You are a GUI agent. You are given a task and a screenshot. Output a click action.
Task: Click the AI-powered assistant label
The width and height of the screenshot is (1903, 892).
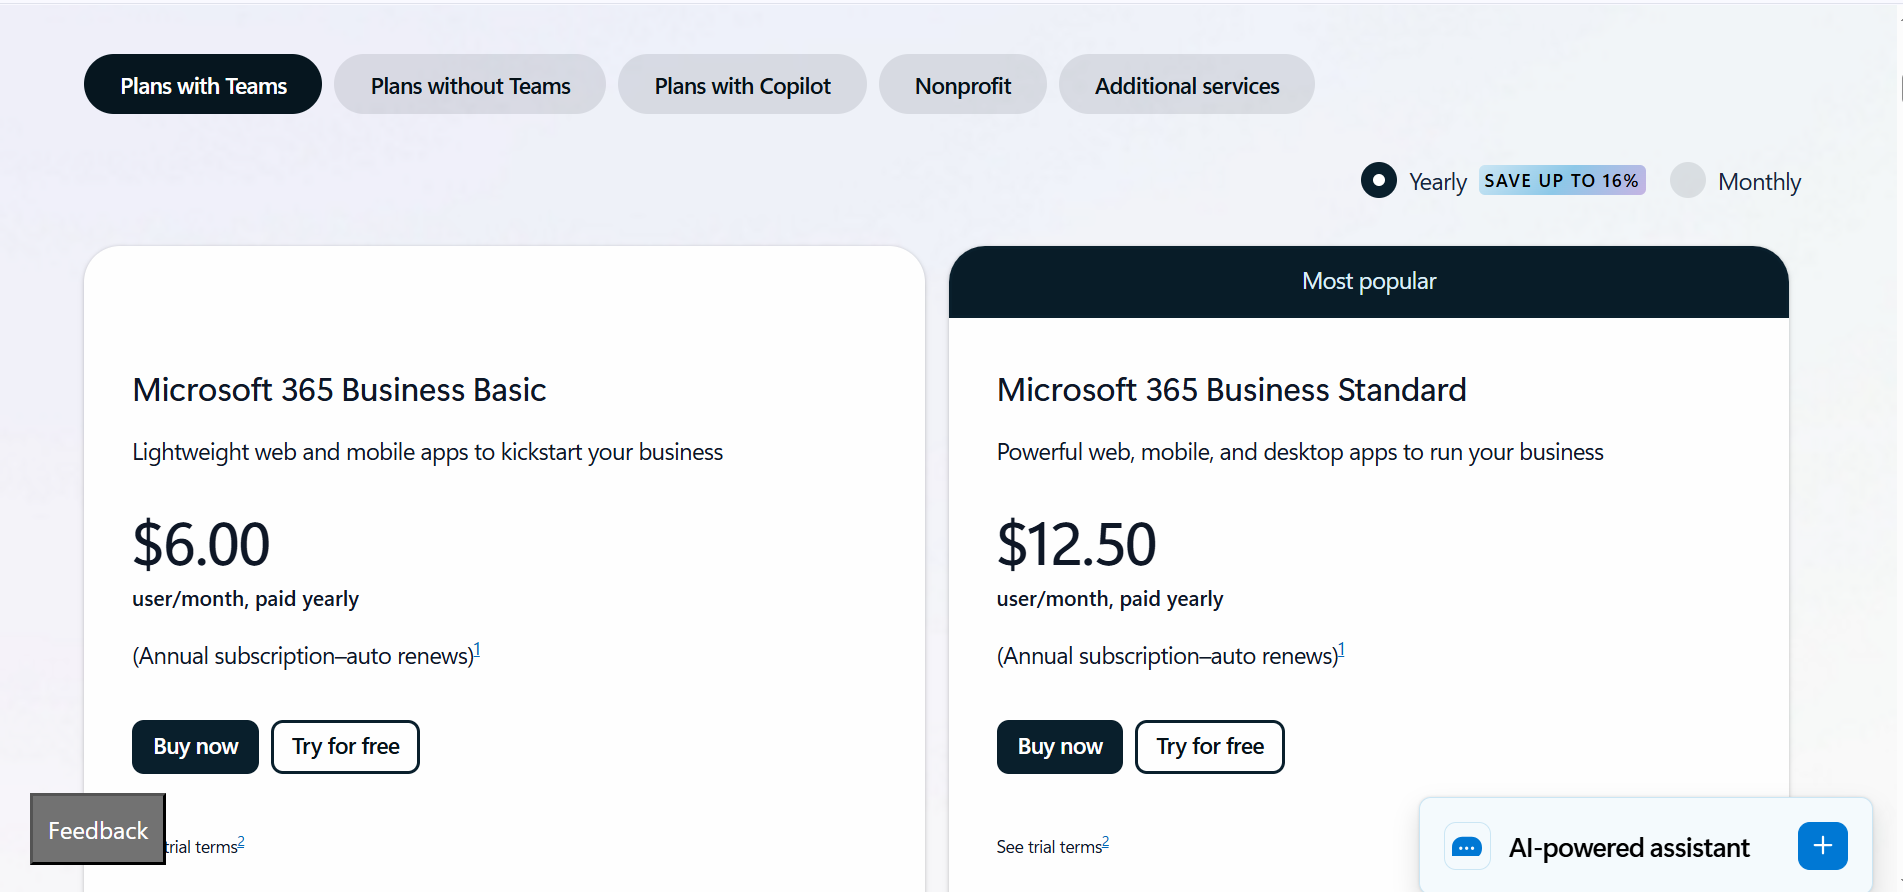pyautogui.click(x=1629, y=848)
